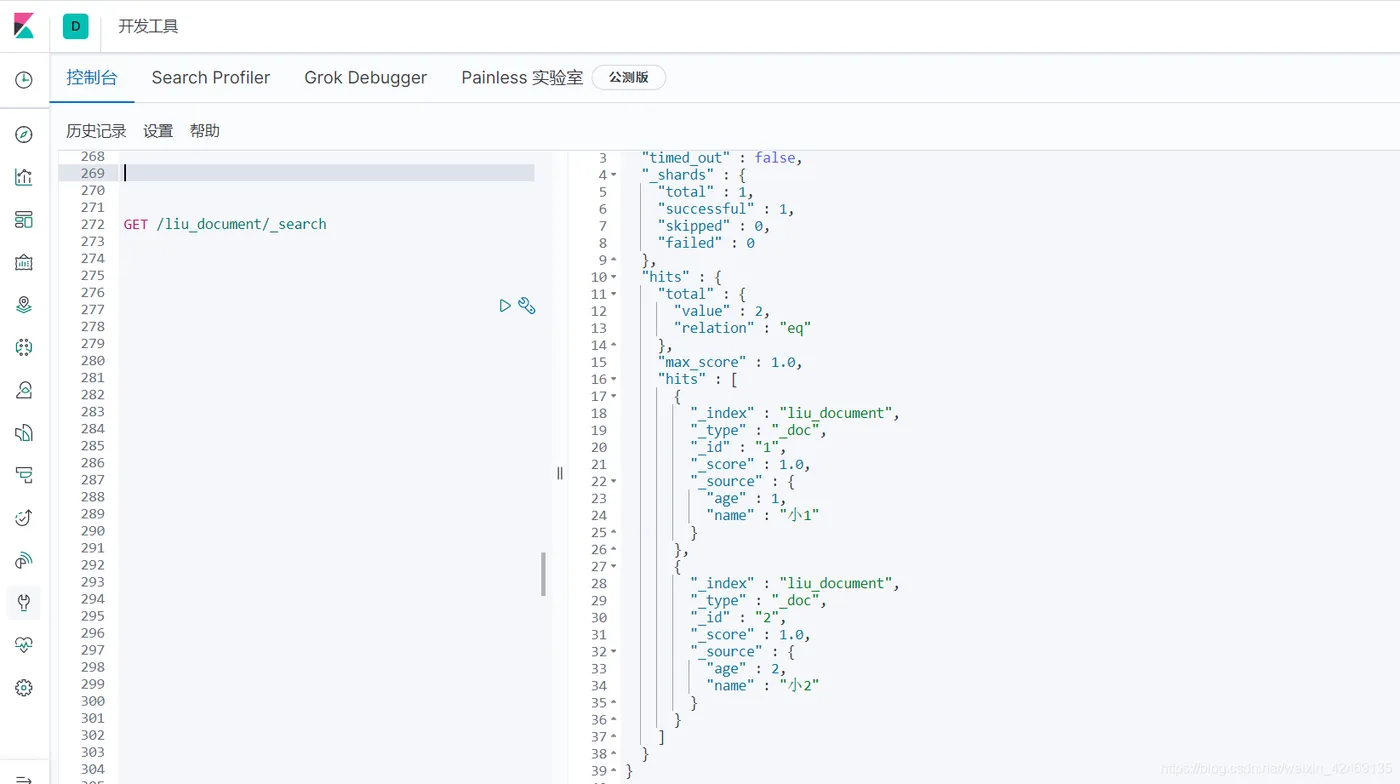Collapse first hit object on line 17
The image size is (1400, 784).
point(614,396)
